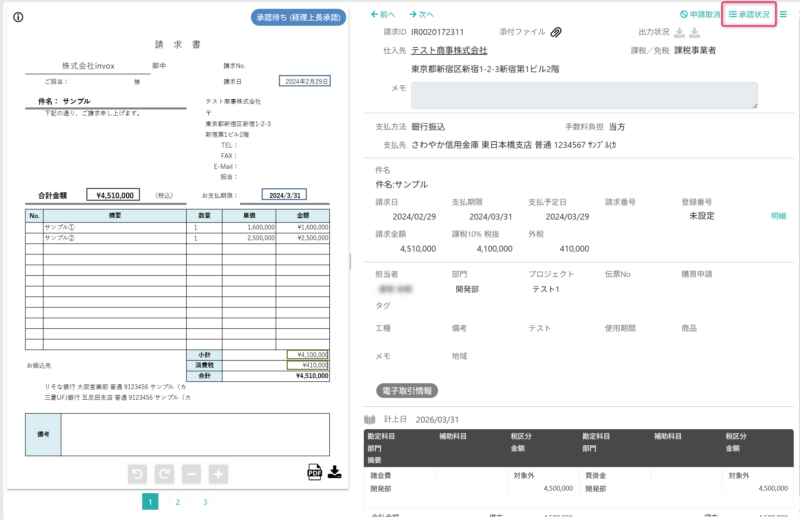Viewport: 800px width, 520px height.
Task: Click payment method value 銀行振込
Action: pos(428,127)
